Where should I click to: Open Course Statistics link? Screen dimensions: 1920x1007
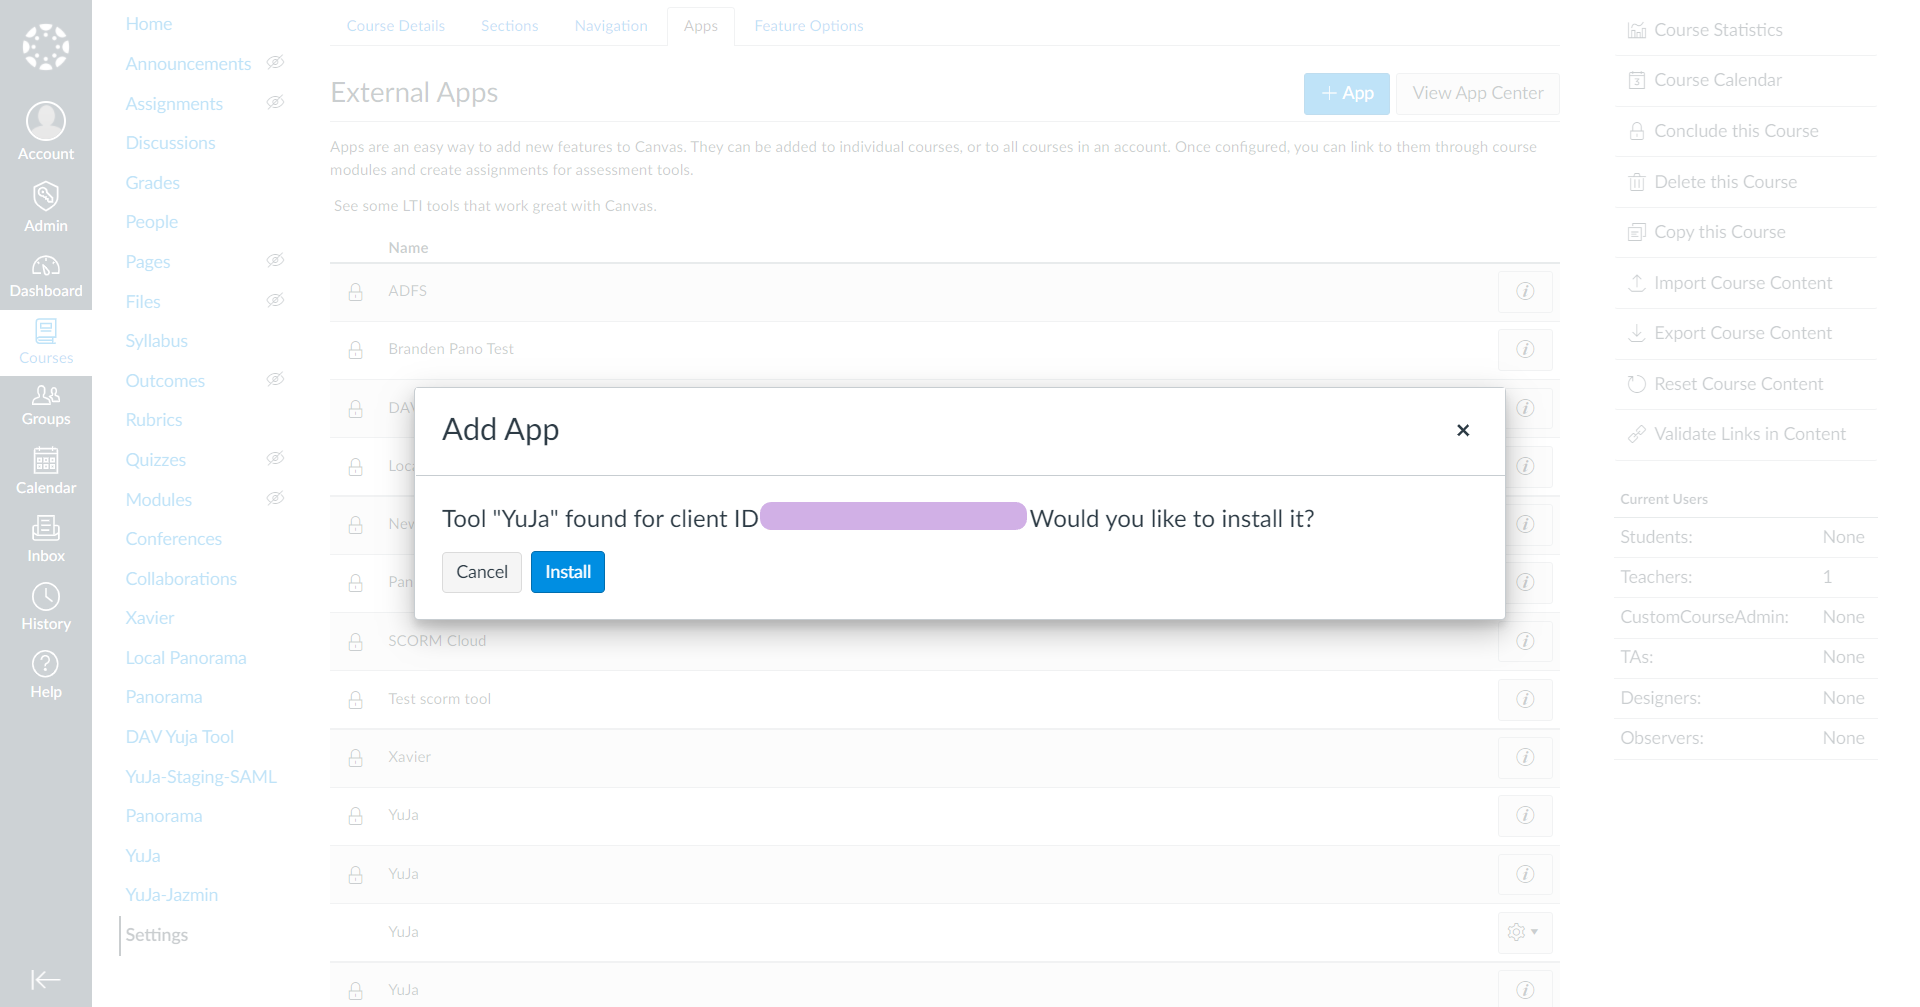[x=1717, y=30]
